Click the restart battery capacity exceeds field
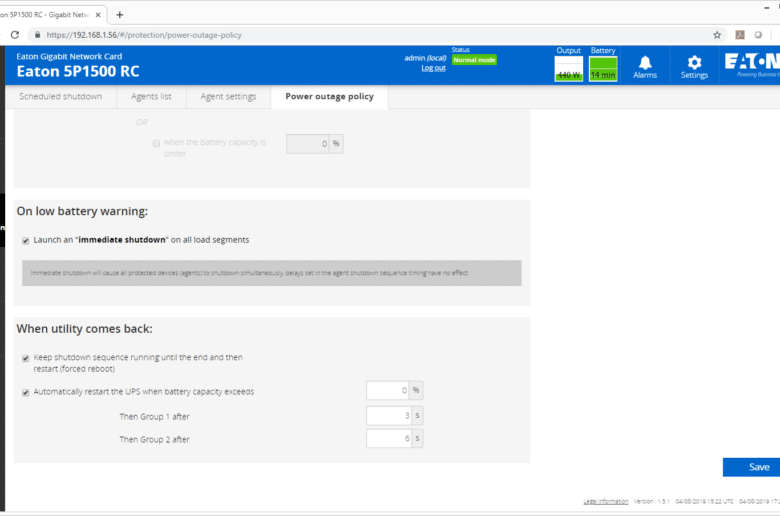This screenshot has height=516, width=780. 388,391
